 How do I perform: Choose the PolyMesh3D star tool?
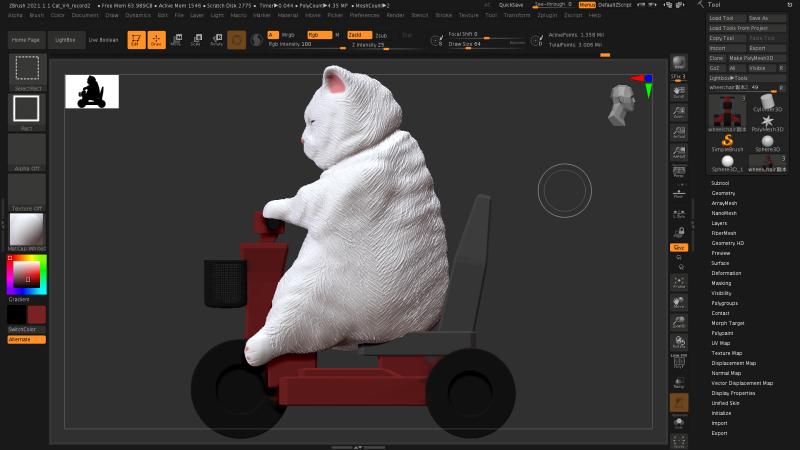click(767, 121)
